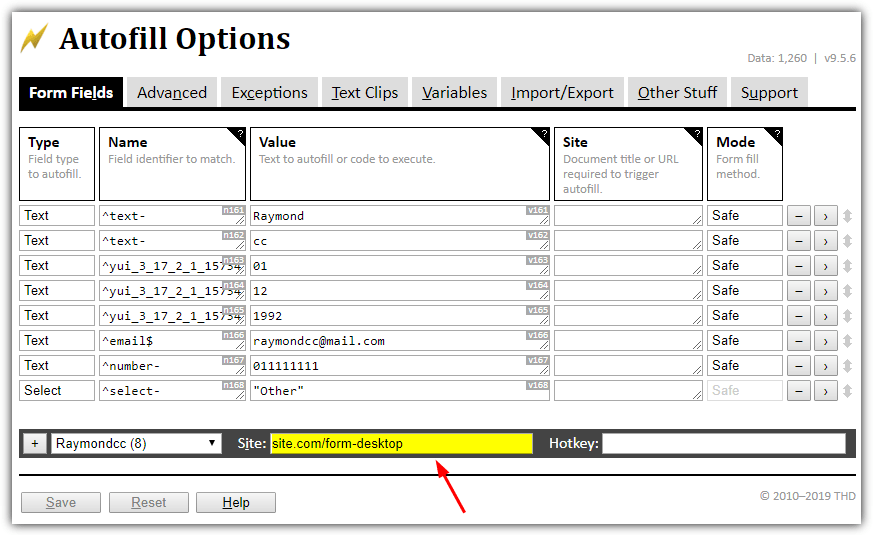
Task: Open Help
Action: [236, 503]
